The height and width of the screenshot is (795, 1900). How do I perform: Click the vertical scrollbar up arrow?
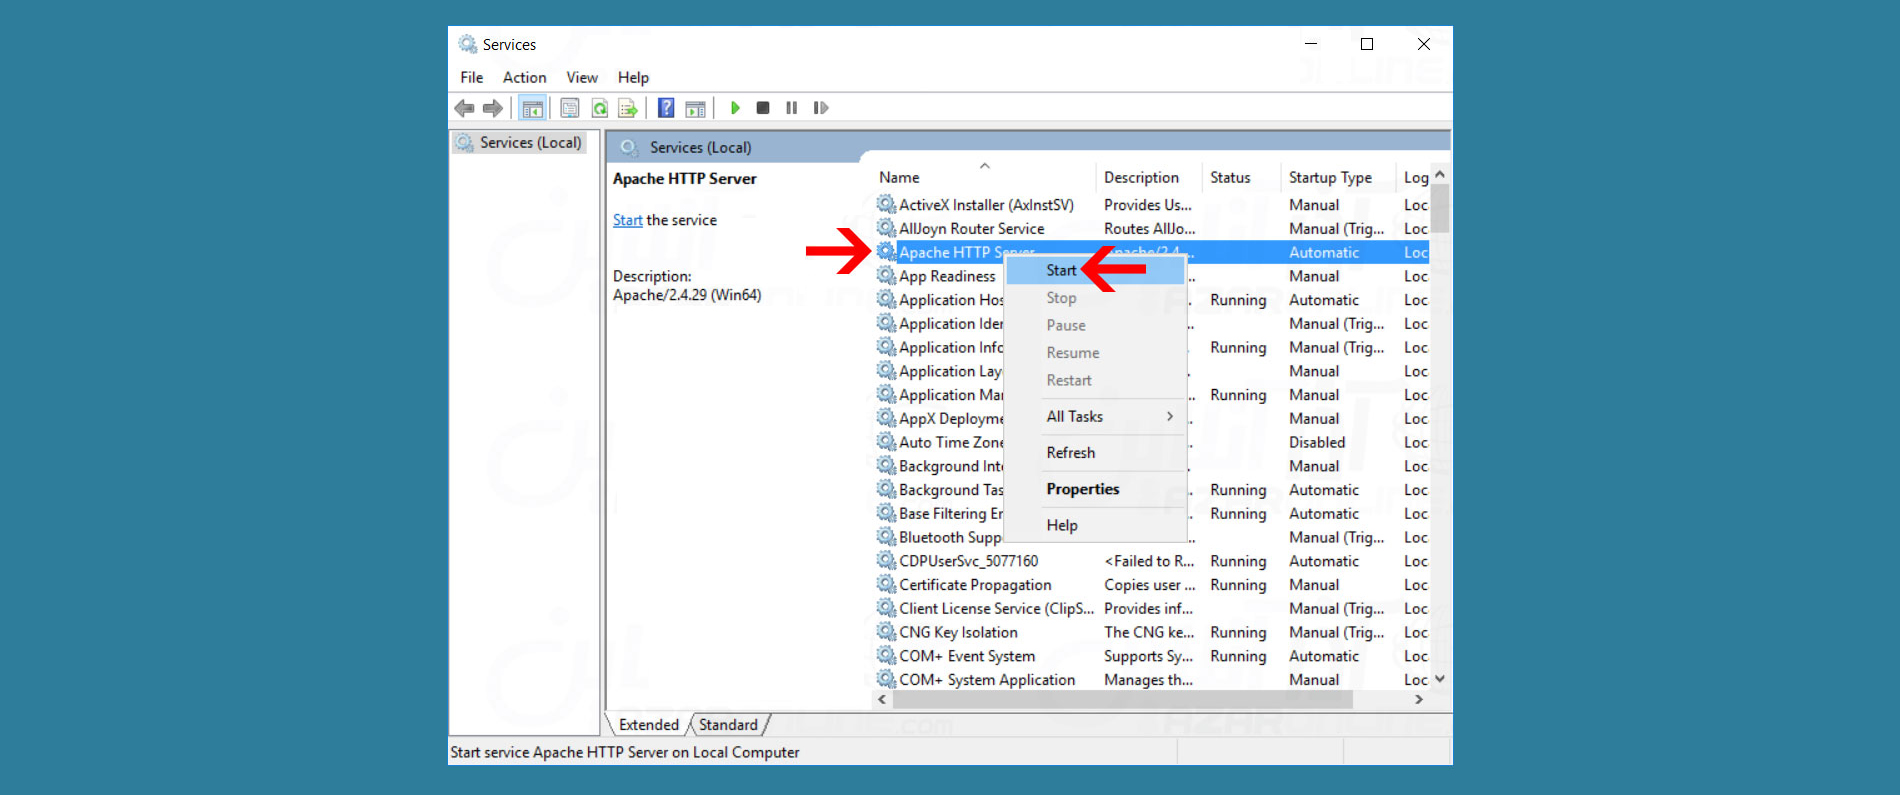pyautogui.click(x=1440, y=174)
